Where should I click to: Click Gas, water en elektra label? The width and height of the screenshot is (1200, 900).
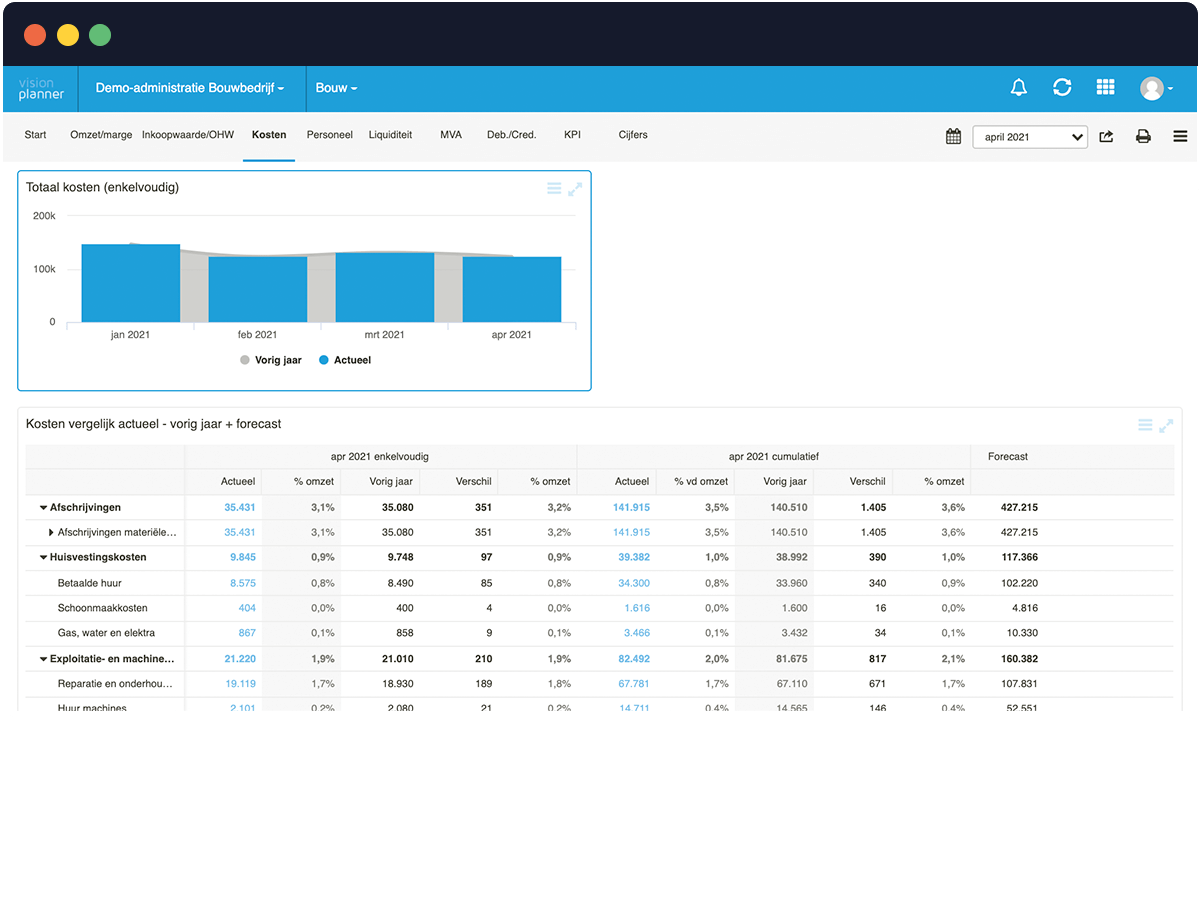(x=106, y=633)
